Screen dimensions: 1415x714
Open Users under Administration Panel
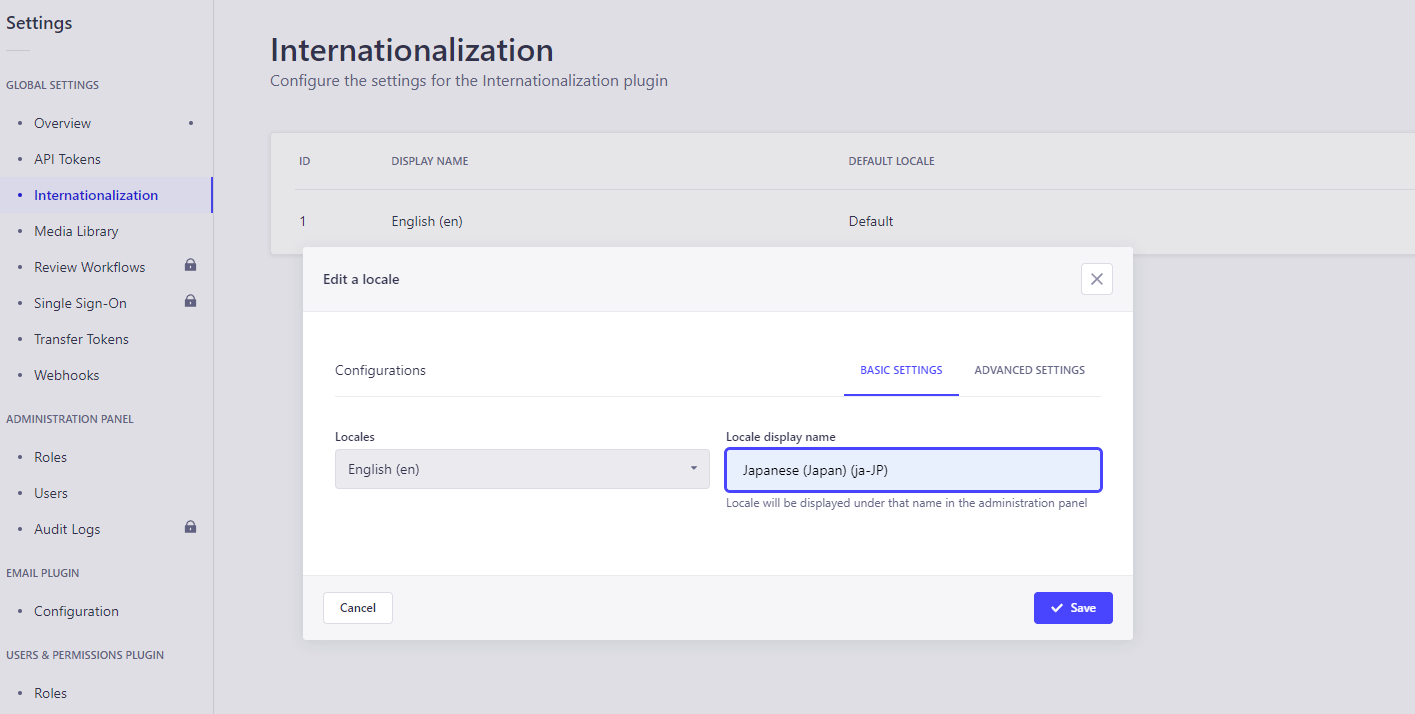[51, 493]
